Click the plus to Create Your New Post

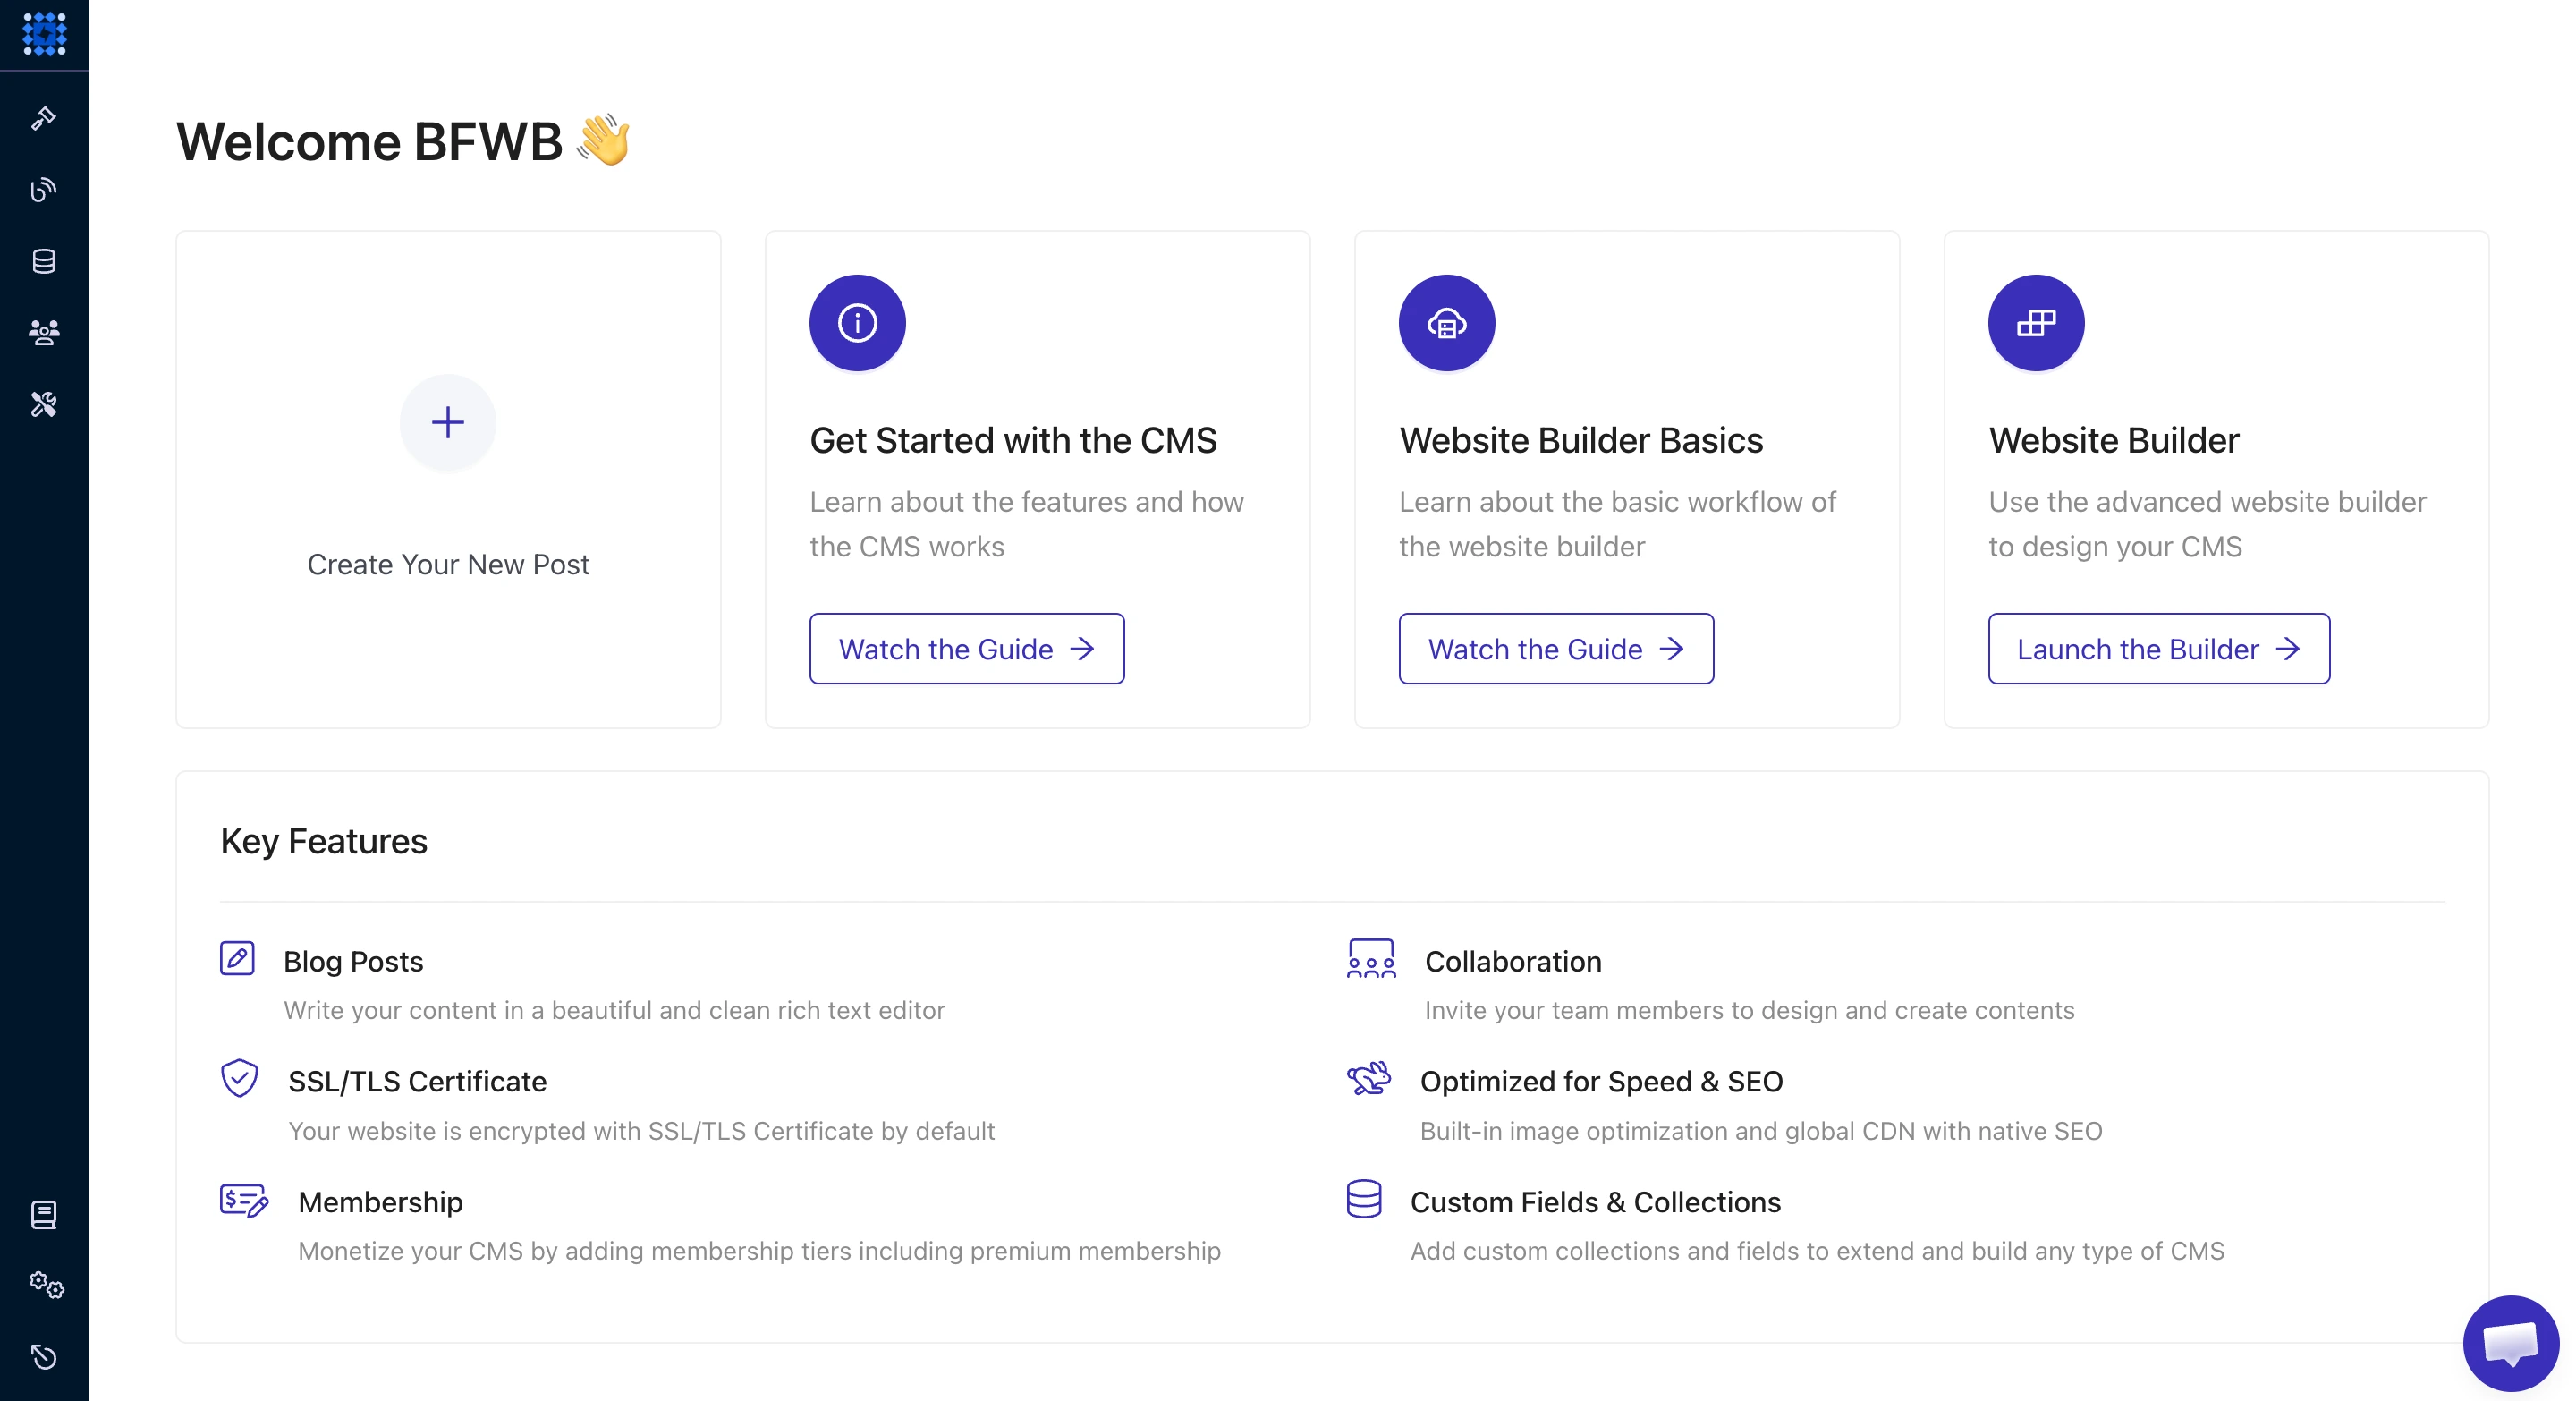tap(447, 422)
